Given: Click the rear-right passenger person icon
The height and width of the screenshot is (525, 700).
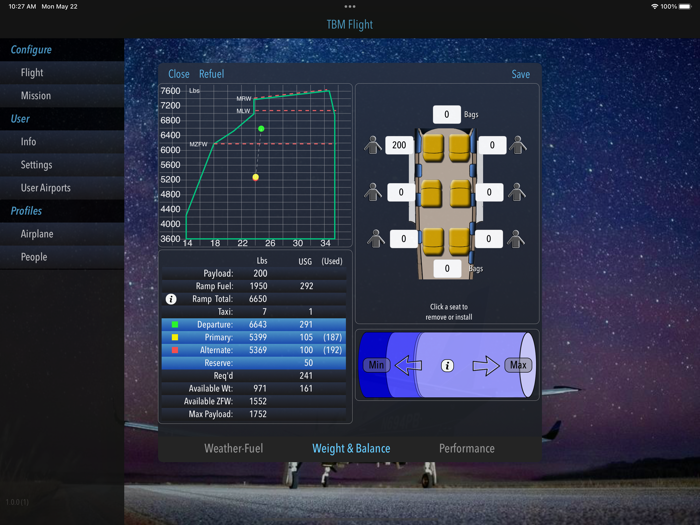Looking at the screenshot, I should pos(516,239).
